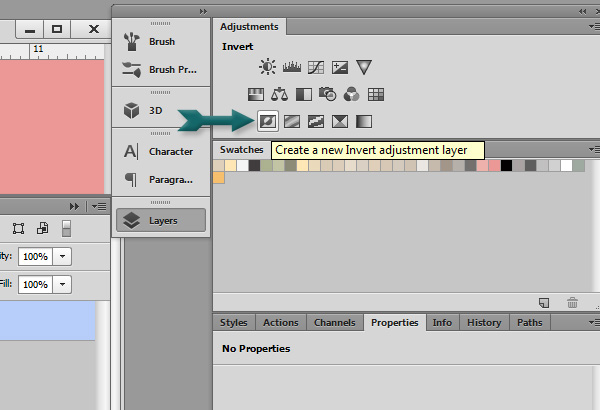Viewport: 600px width, 410px height.
Task: Add a Vibrance adjustment layer
Action: 364,67
